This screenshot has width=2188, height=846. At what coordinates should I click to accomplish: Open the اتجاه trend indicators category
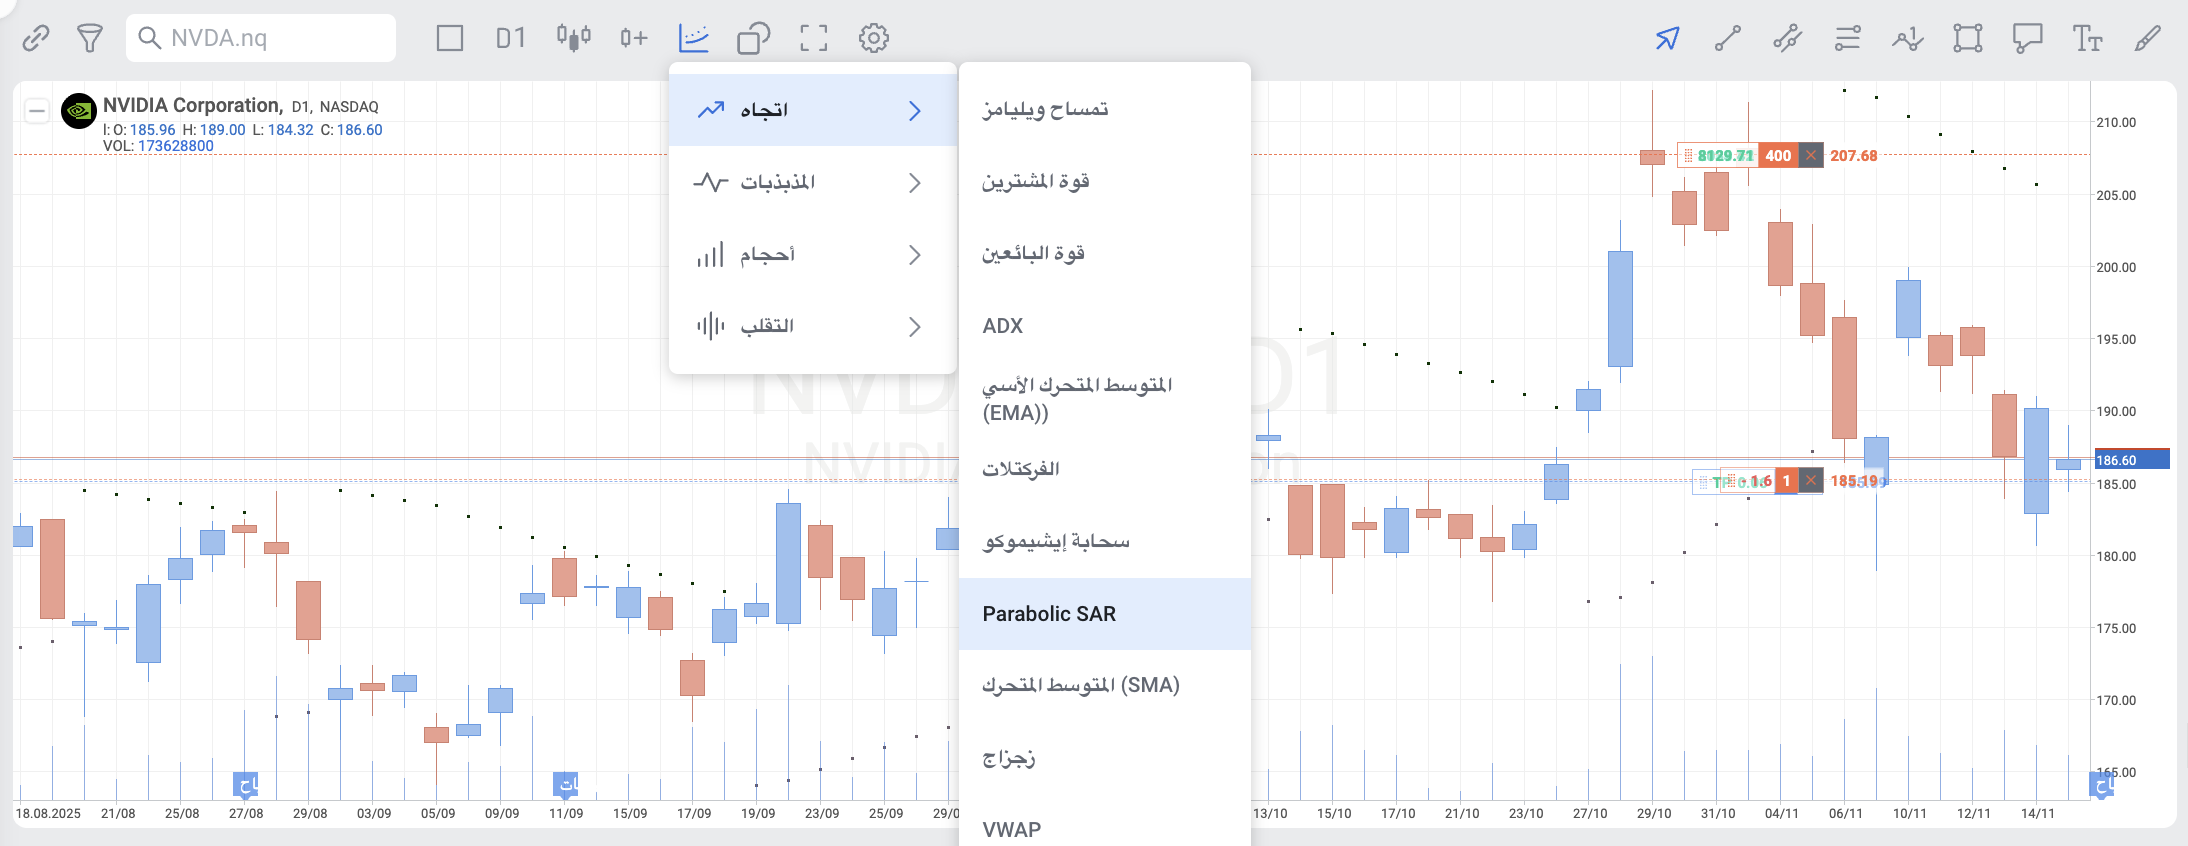813,110
